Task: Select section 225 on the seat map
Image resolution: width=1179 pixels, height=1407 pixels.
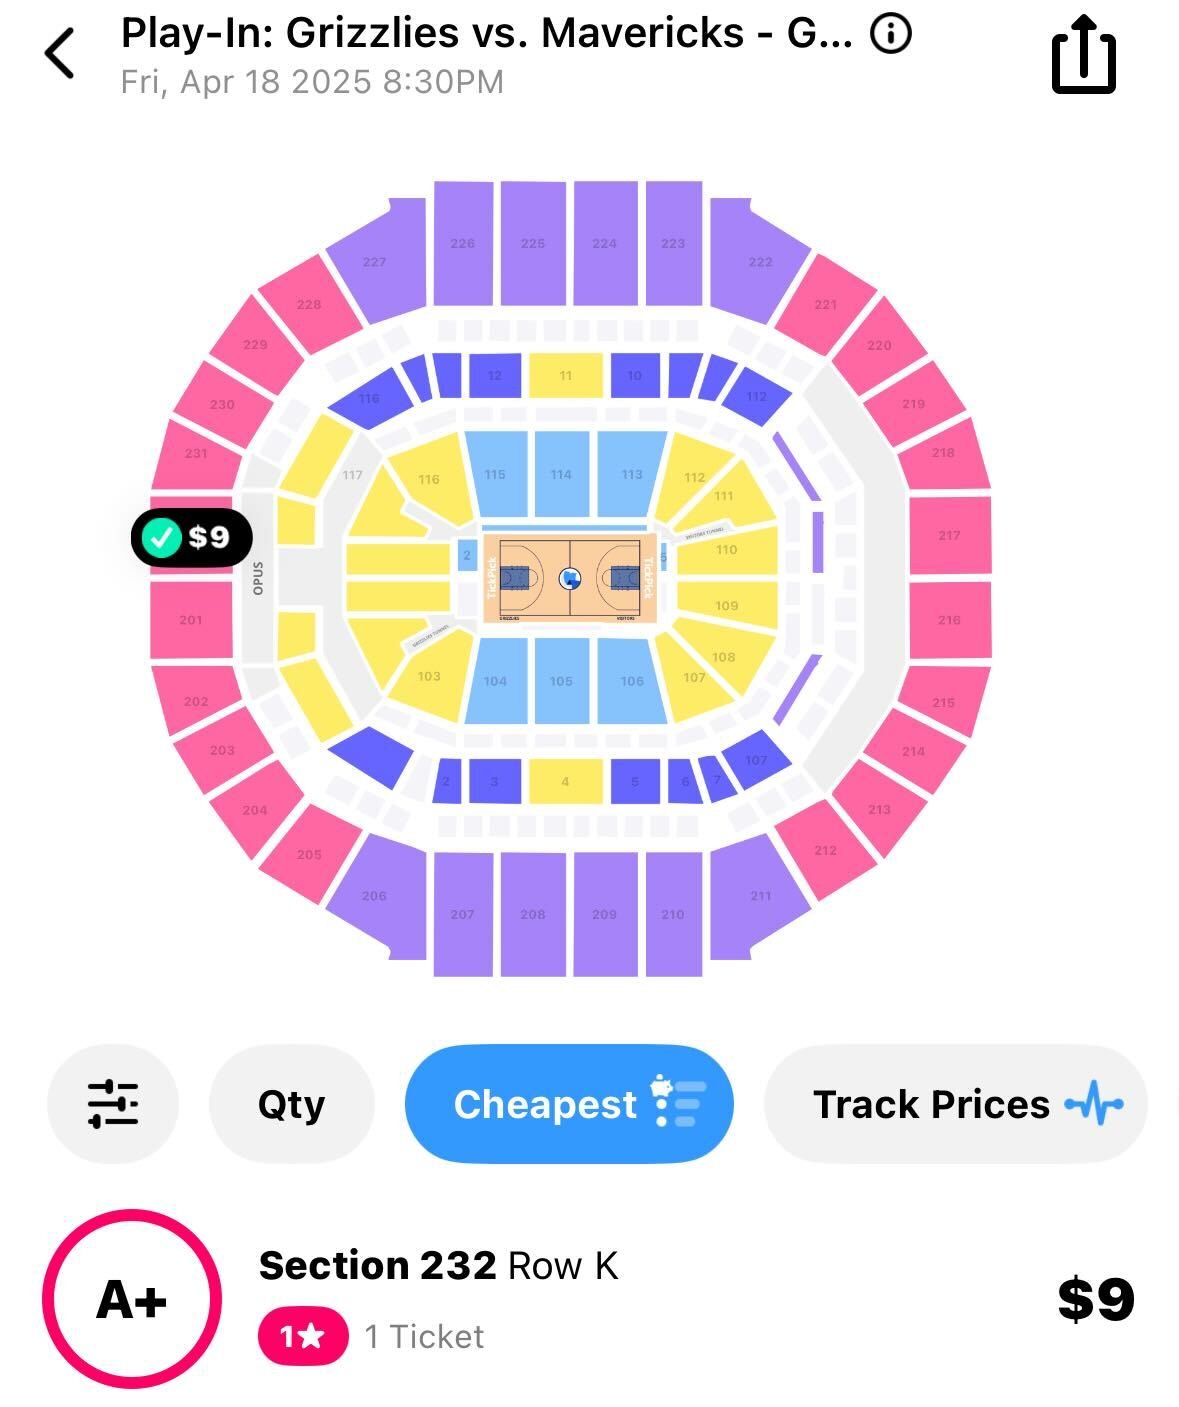Action: 533,243
